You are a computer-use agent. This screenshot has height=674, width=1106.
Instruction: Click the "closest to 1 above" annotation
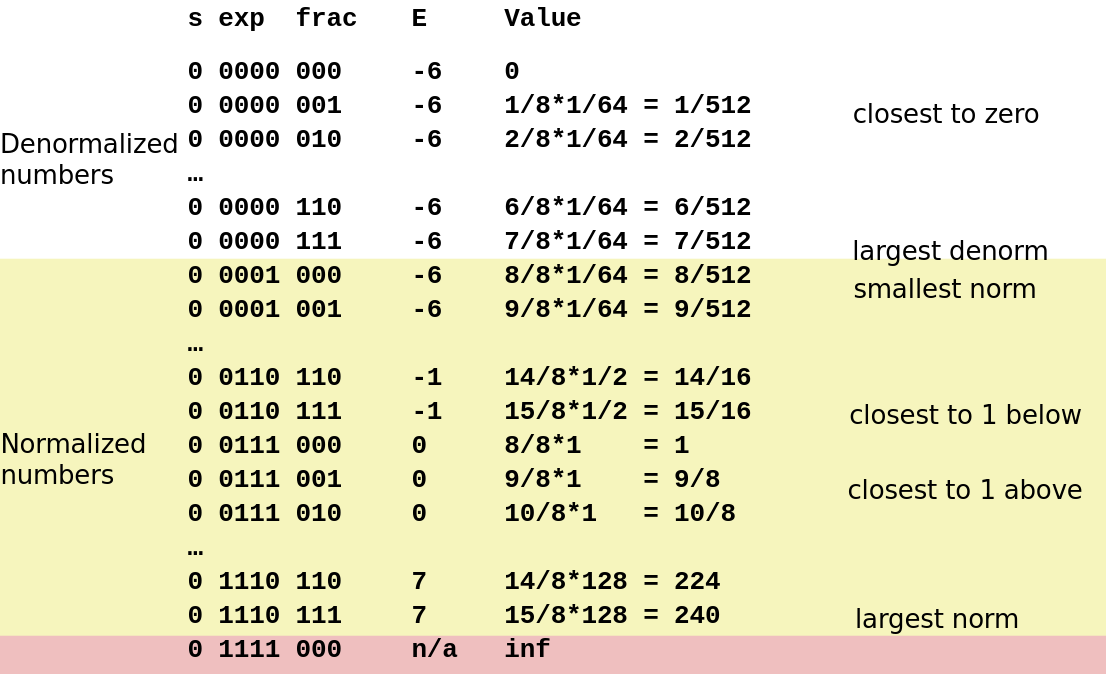click(x=964, y=490)
